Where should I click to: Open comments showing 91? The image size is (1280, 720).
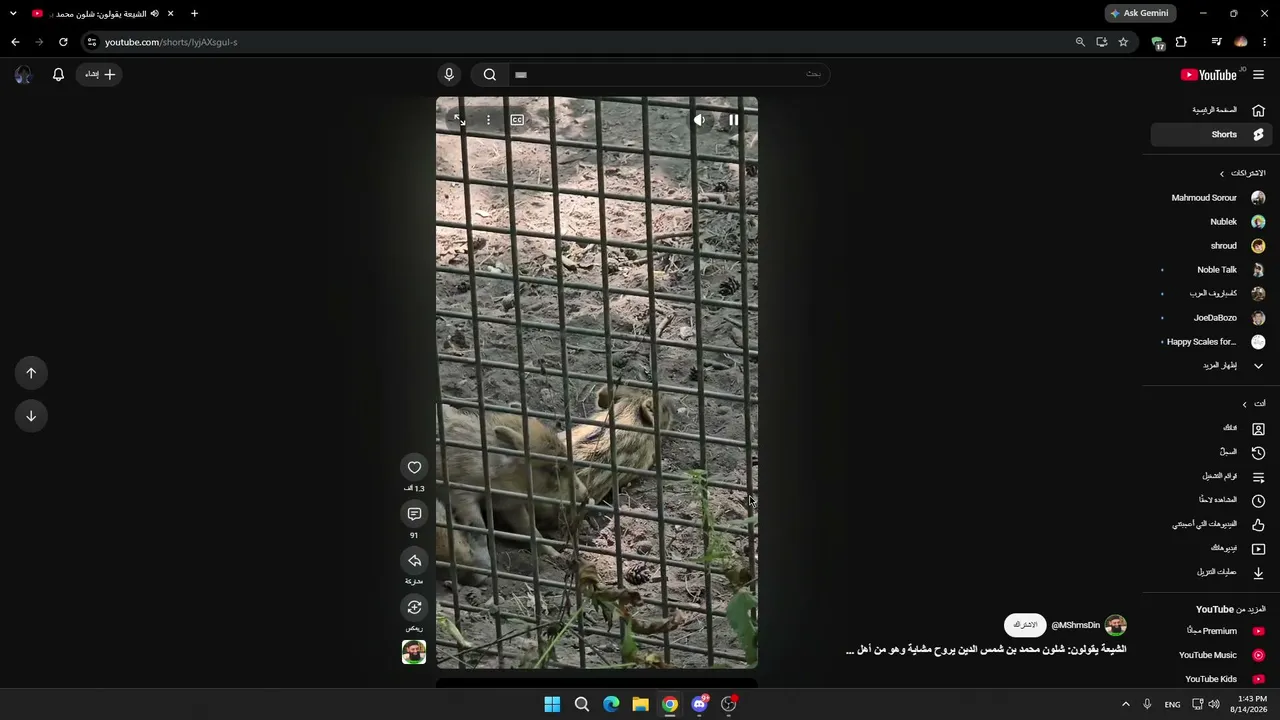[x=414, y=514]
